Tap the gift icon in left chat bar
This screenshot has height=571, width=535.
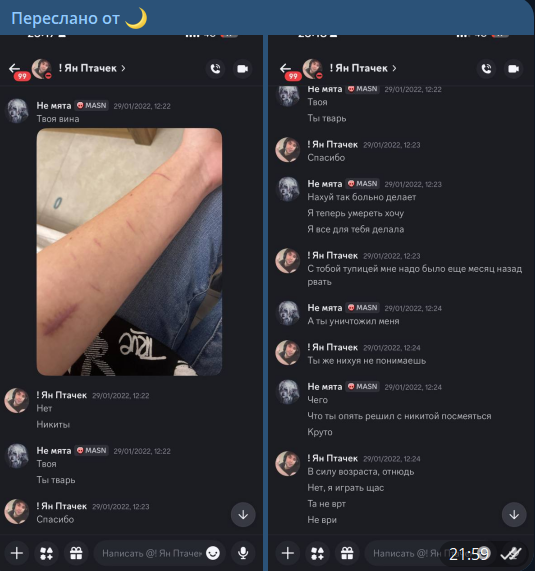pos(76,553)
